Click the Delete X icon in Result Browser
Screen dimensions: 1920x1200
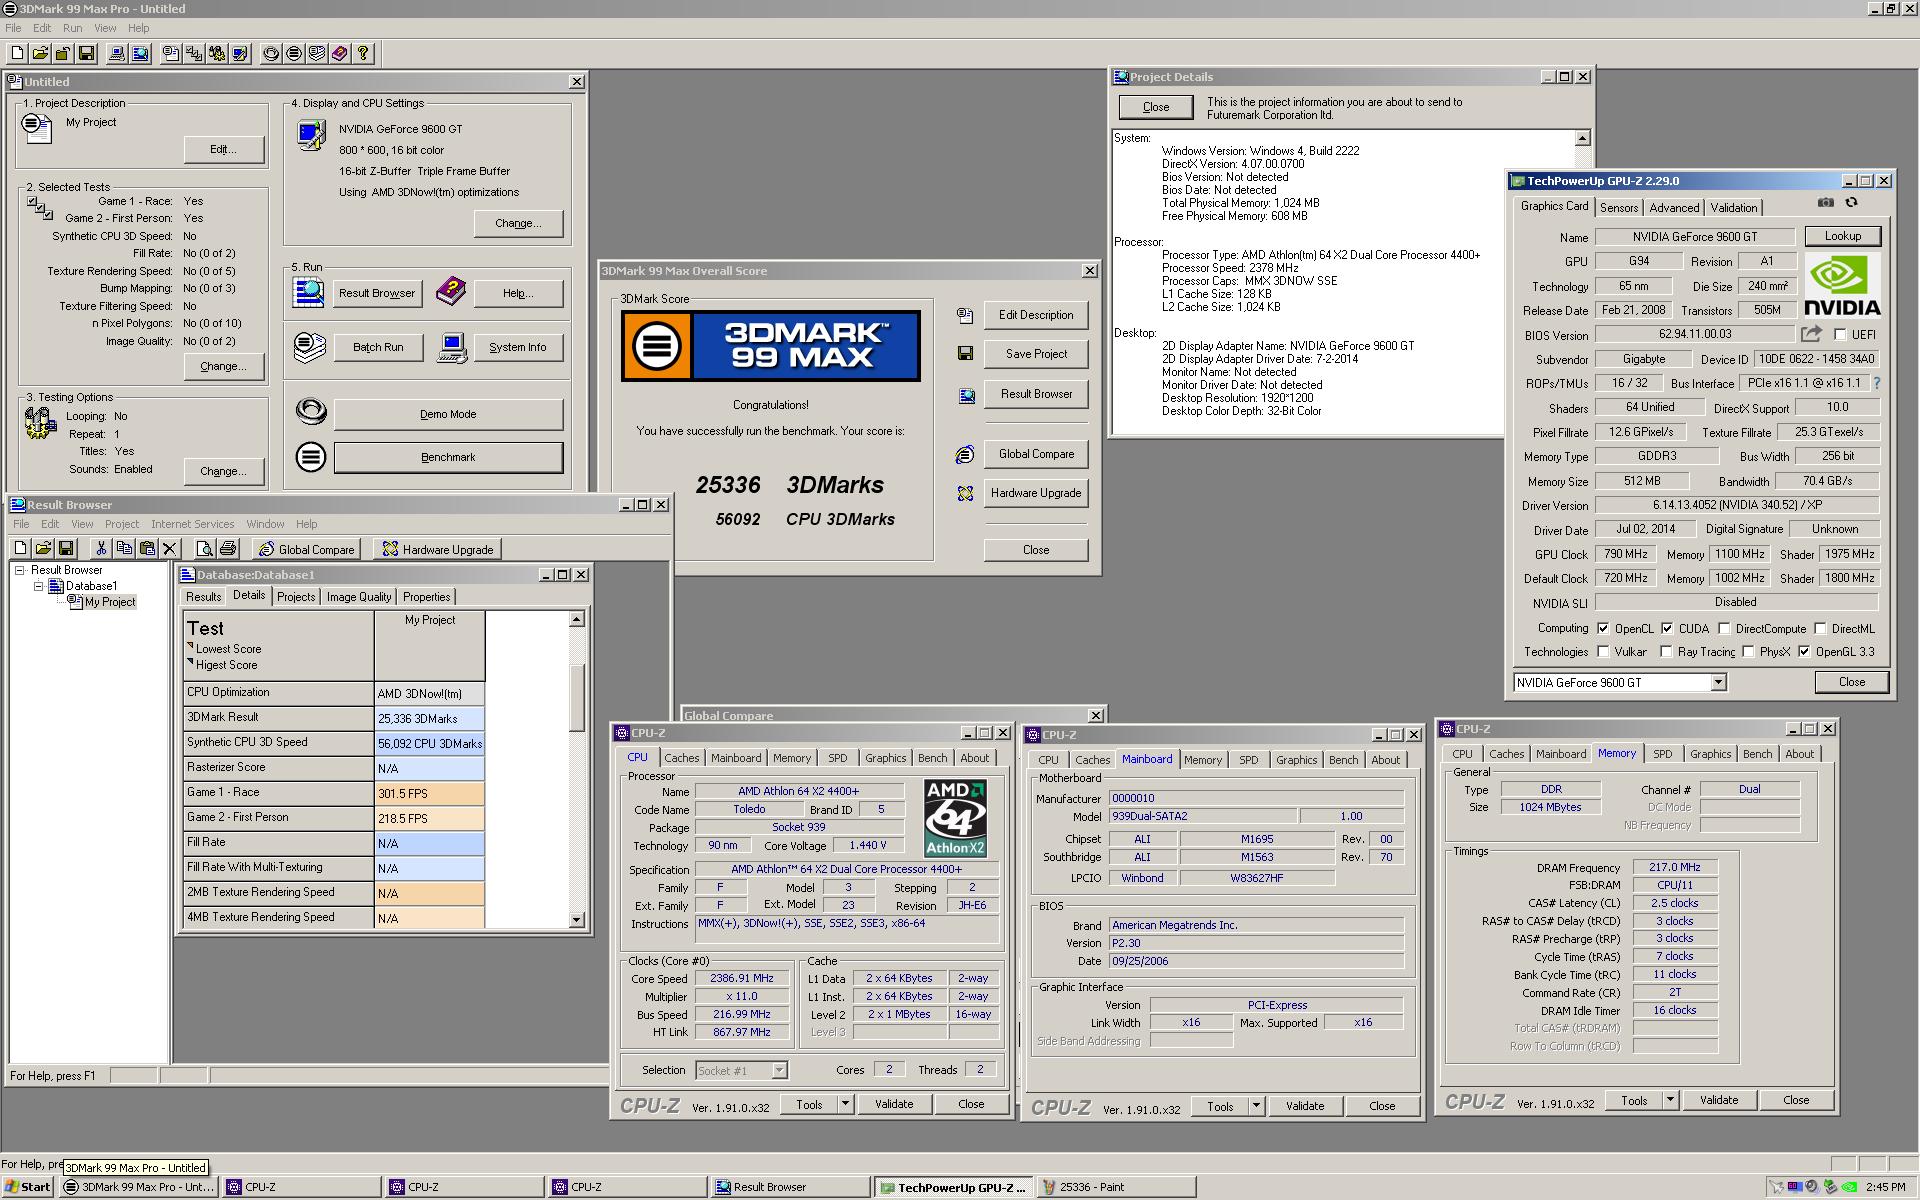(x=170, y=548)
